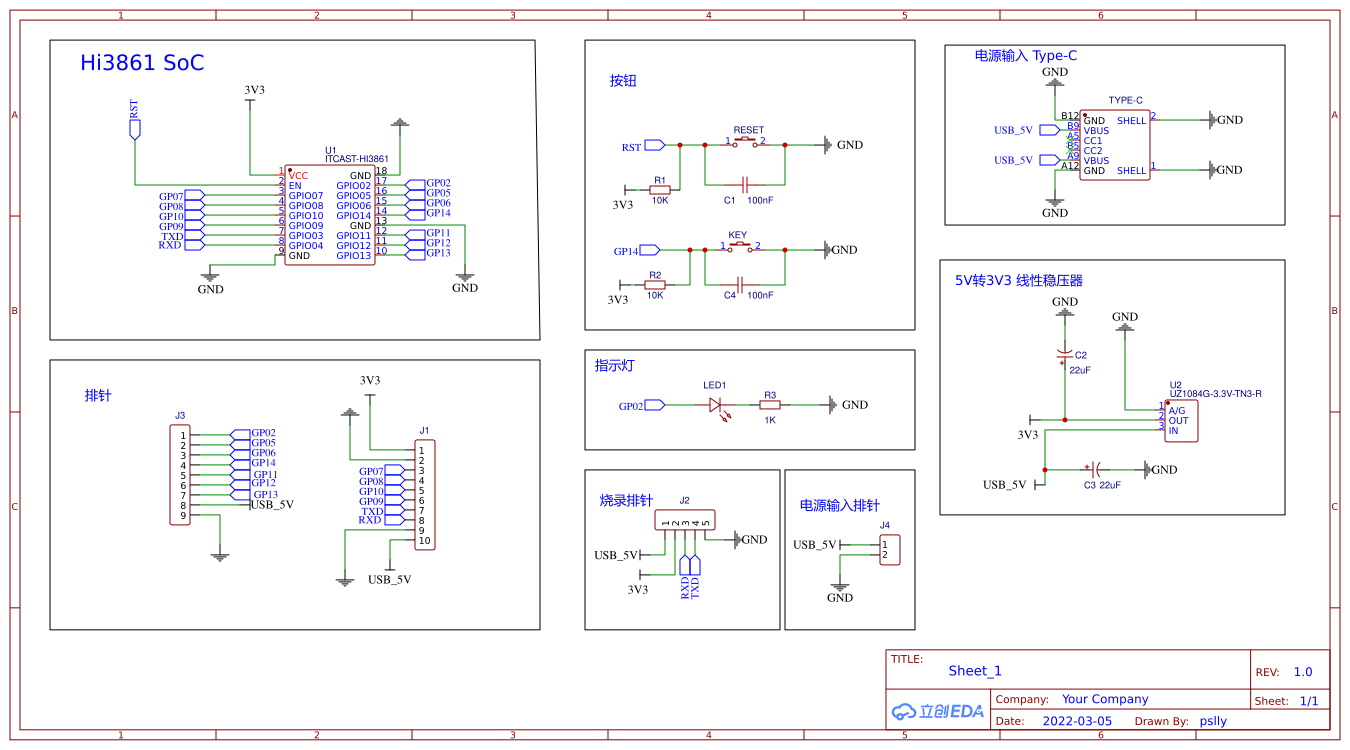Click the RST net port beside the RESET button
1350x750 pixels.
643,145
